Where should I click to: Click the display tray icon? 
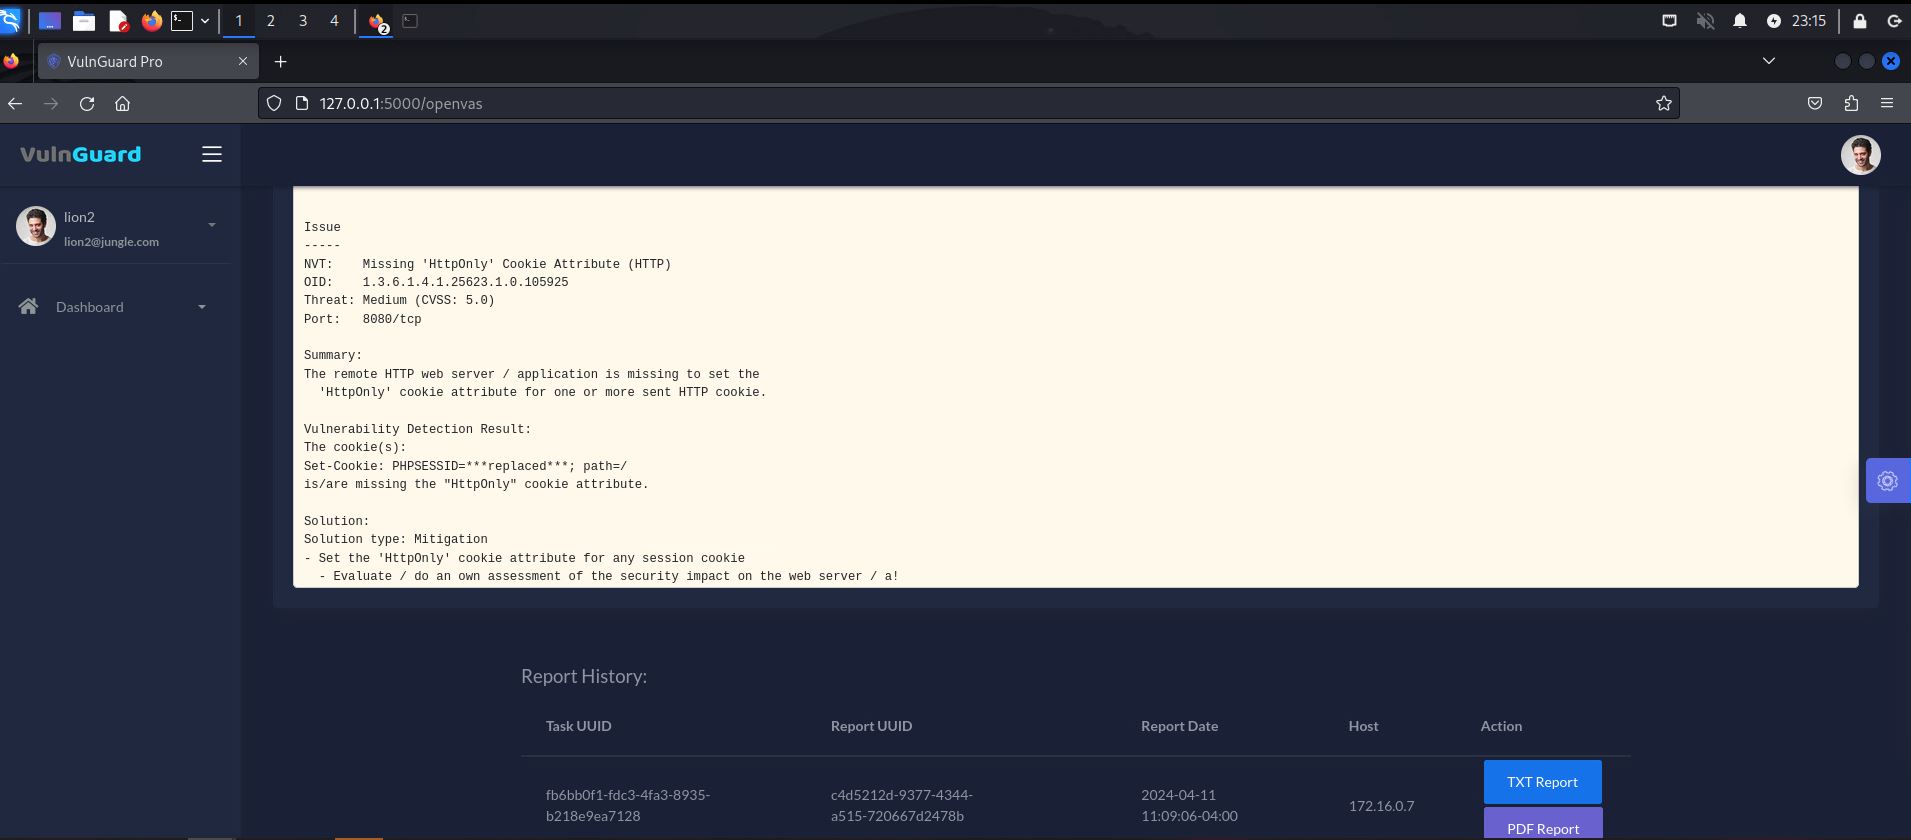point(1669,20)
